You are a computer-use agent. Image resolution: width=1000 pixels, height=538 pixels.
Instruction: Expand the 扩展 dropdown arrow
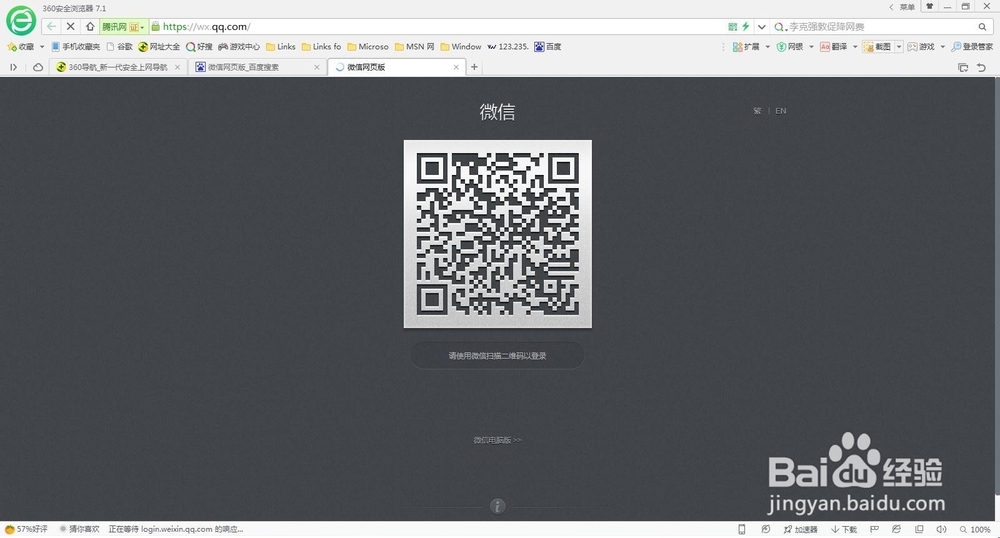pos(767,47)
